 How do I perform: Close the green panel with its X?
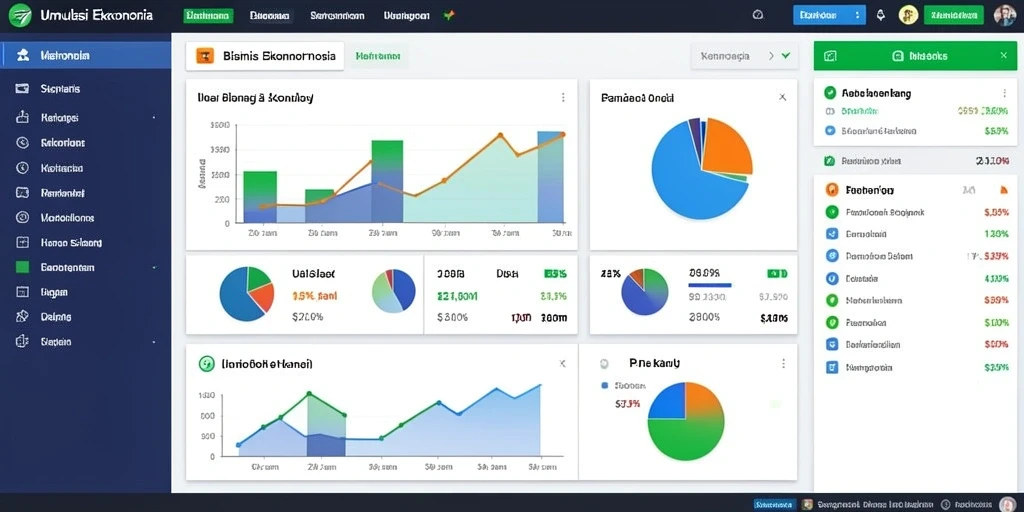pos(1004,56)
